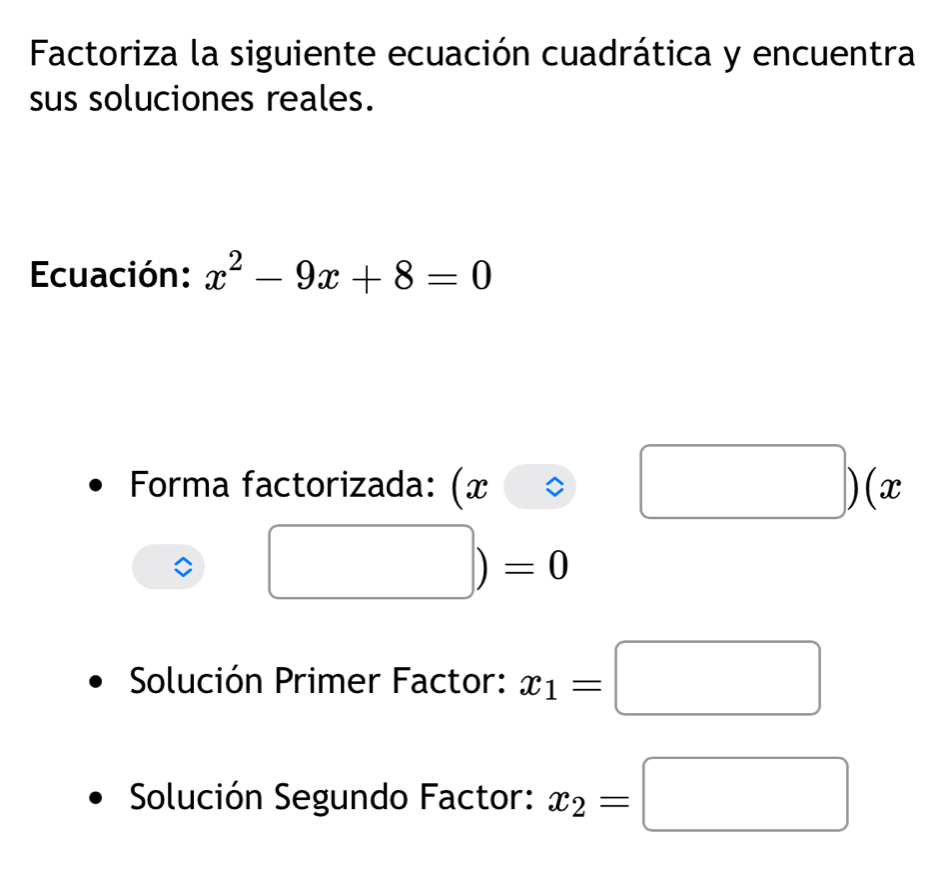Focus the x₂ solution input field
Image resolution: width=935 pixels, height=884 pixels.
[746, 795]
